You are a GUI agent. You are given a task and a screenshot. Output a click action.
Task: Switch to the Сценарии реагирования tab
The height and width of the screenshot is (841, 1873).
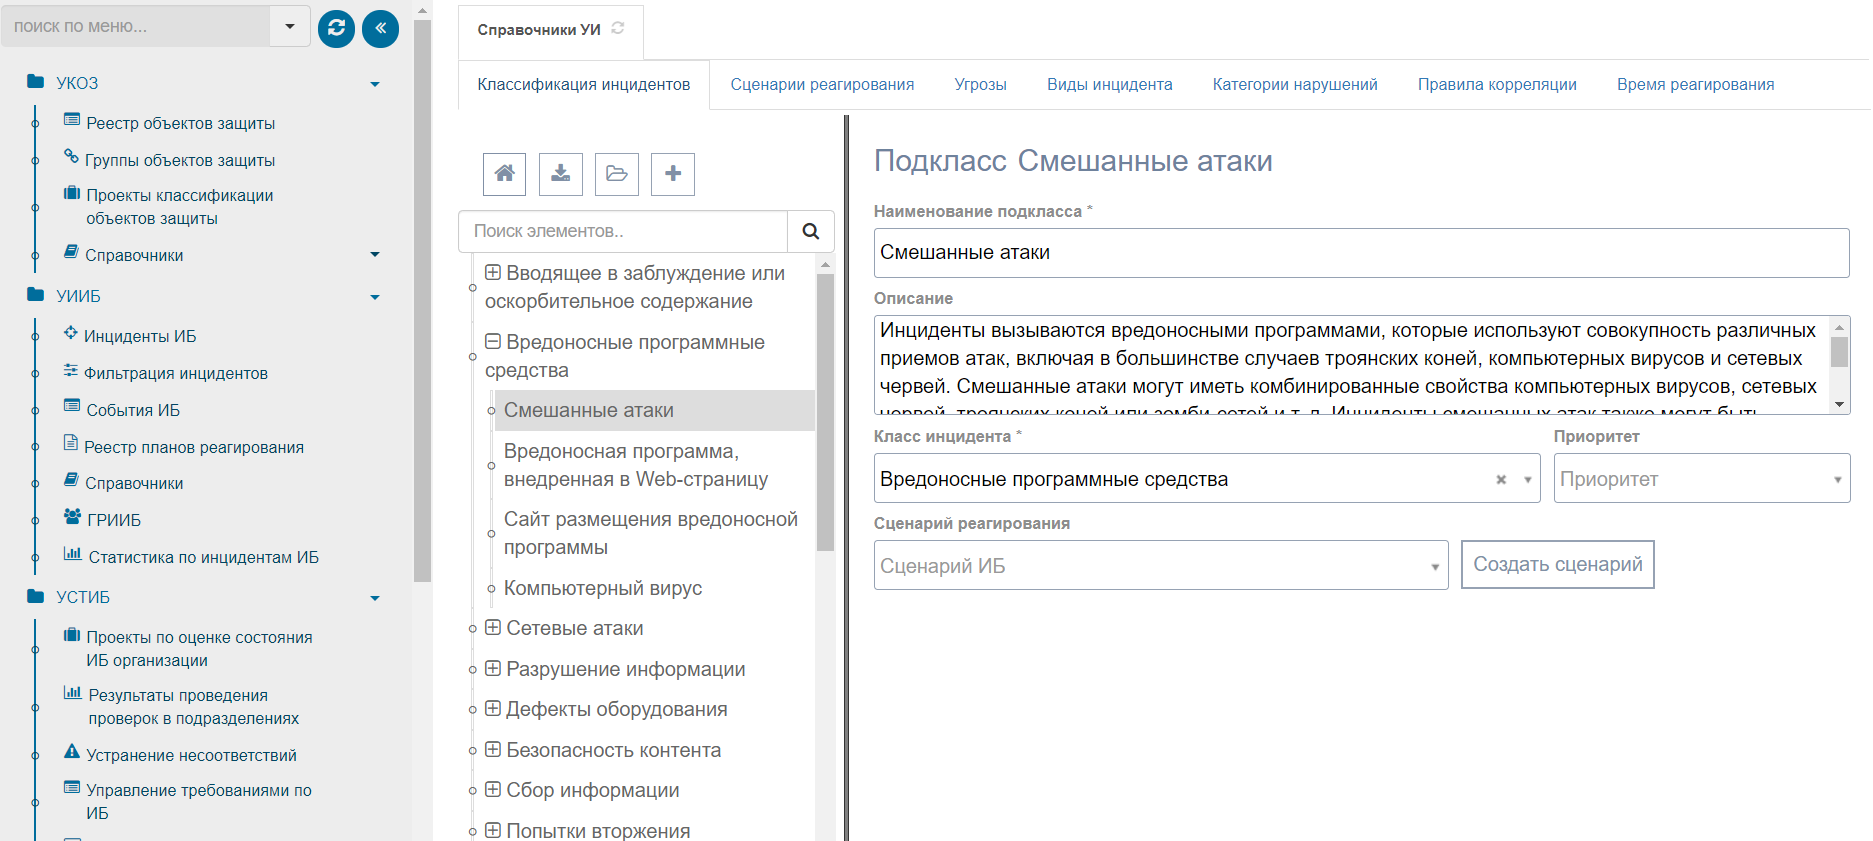(x=822, y=85)
